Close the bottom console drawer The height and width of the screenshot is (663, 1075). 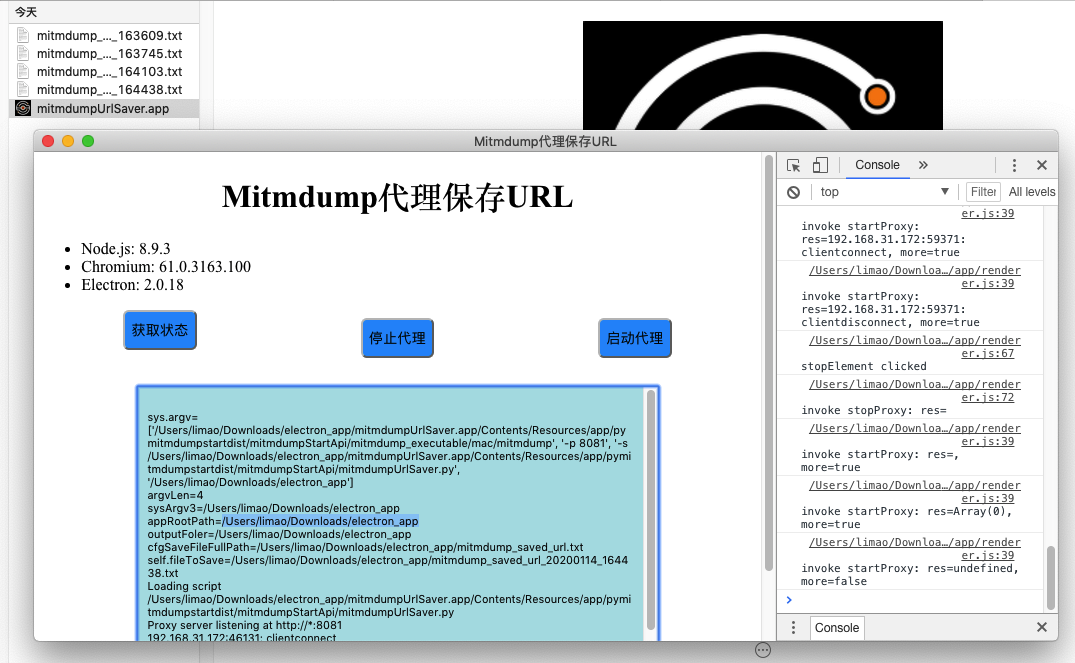[x=1041, y=628]
